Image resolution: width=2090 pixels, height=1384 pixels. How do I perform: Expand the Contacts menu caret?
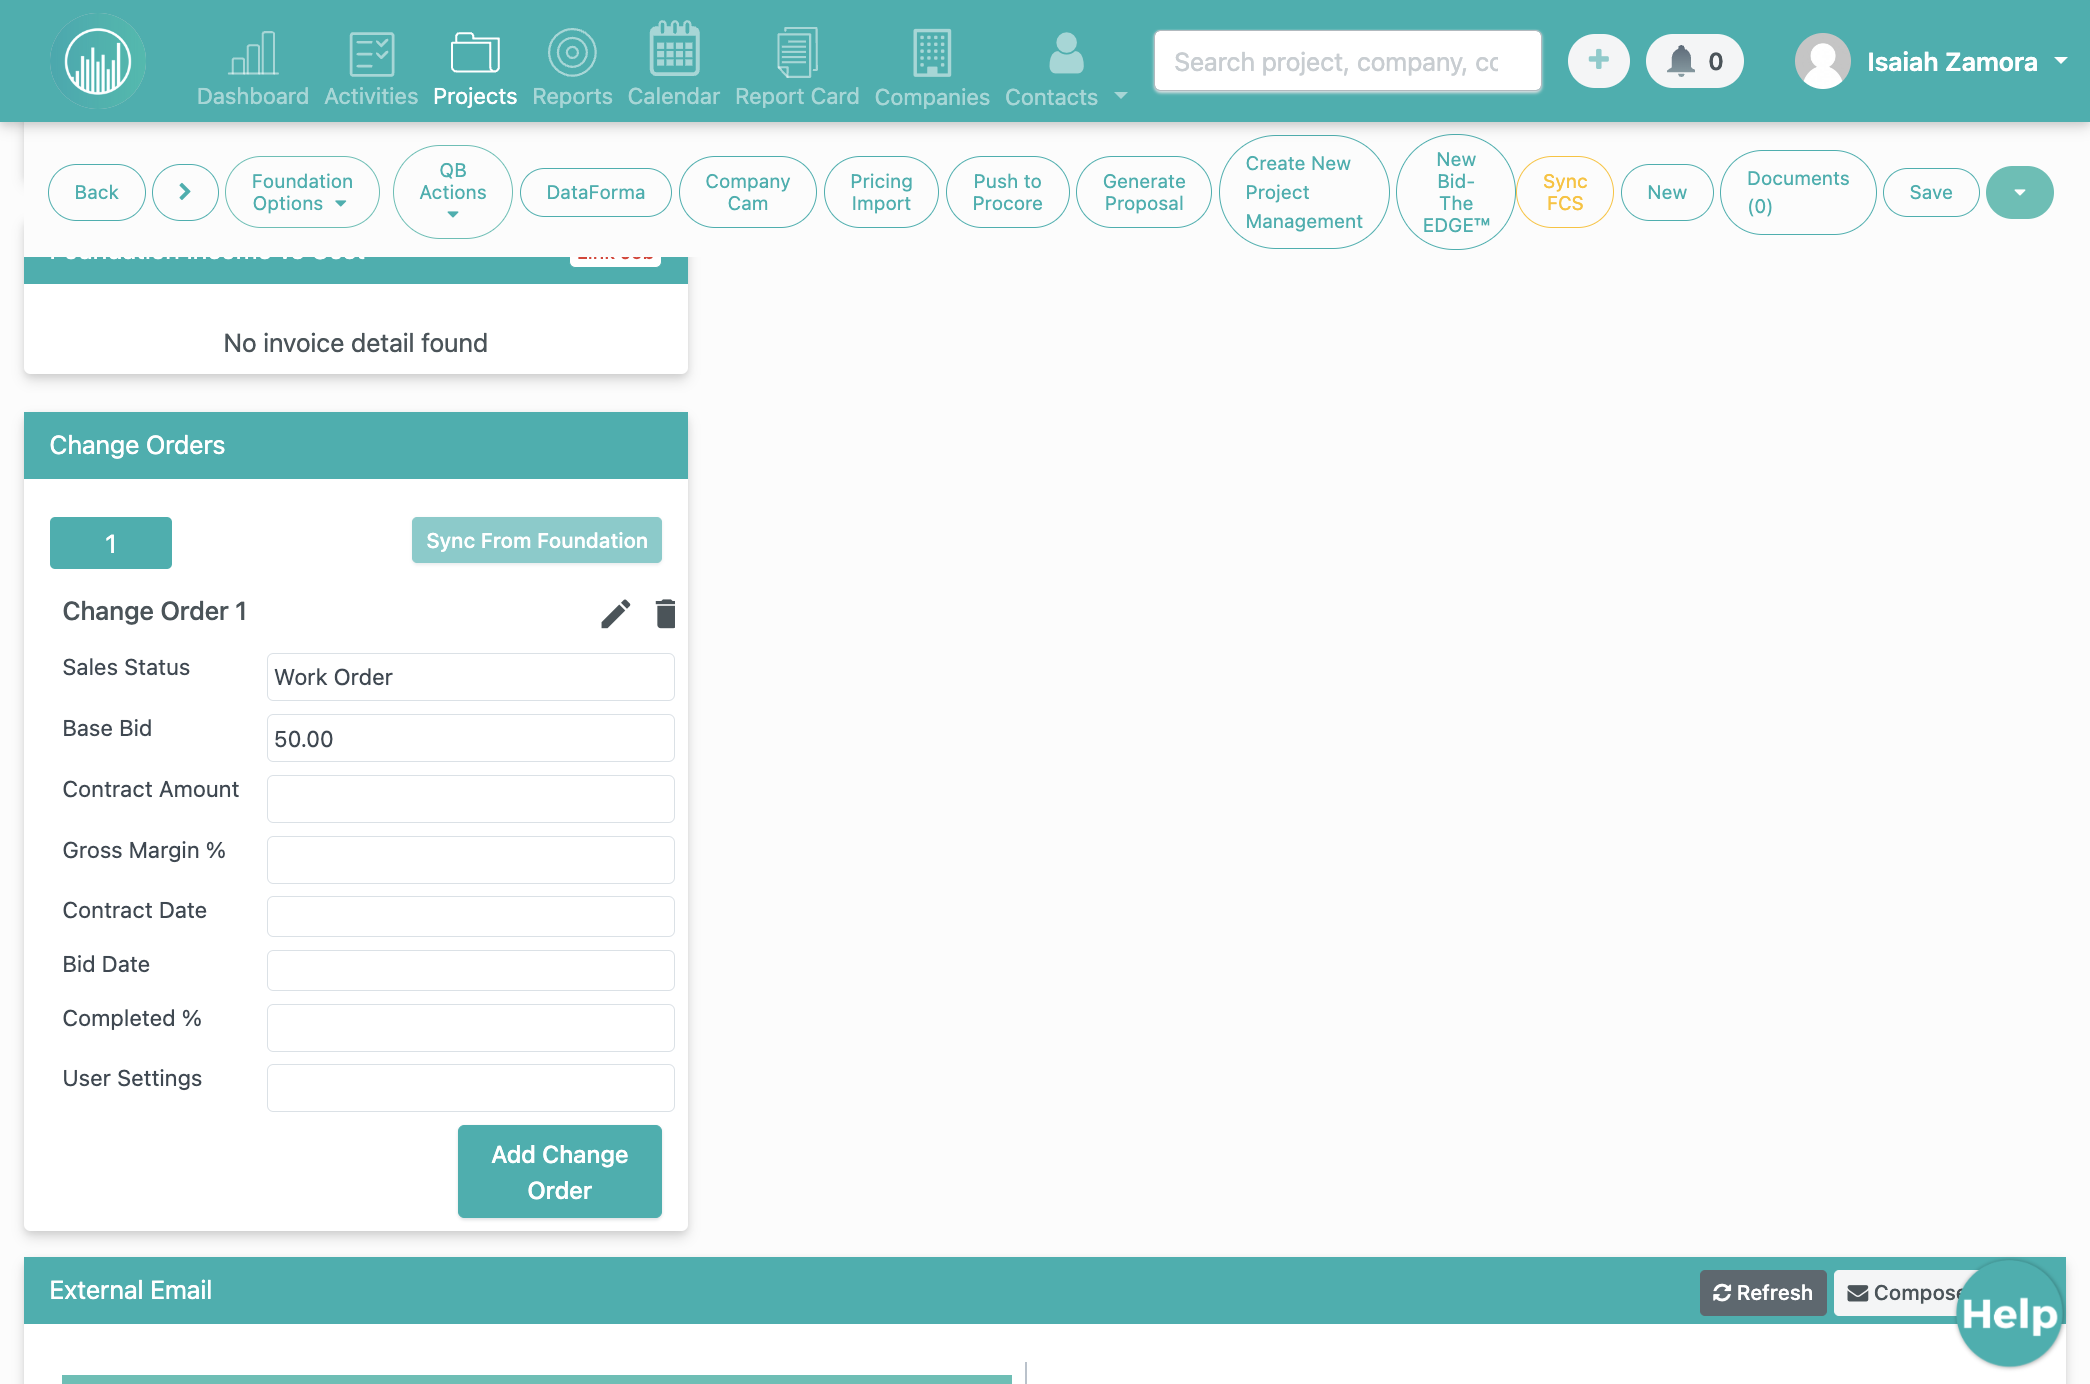(x=1120, y=96)
